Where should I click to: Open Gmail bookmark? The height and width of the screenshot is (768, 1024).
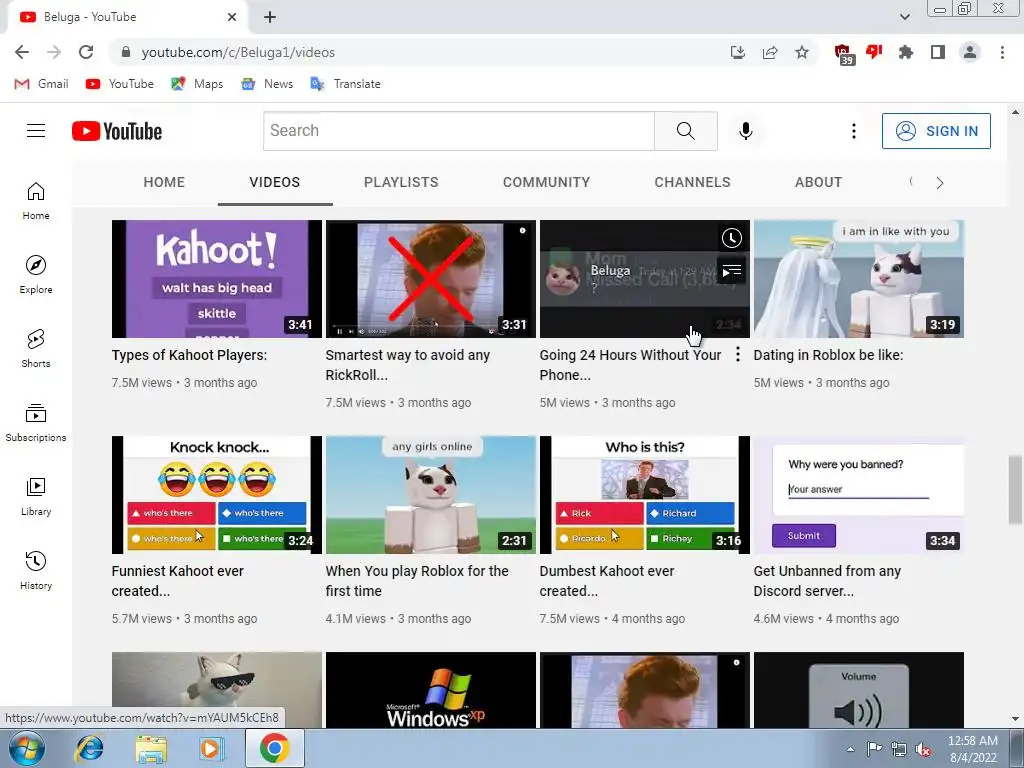(x=41, y=84)
